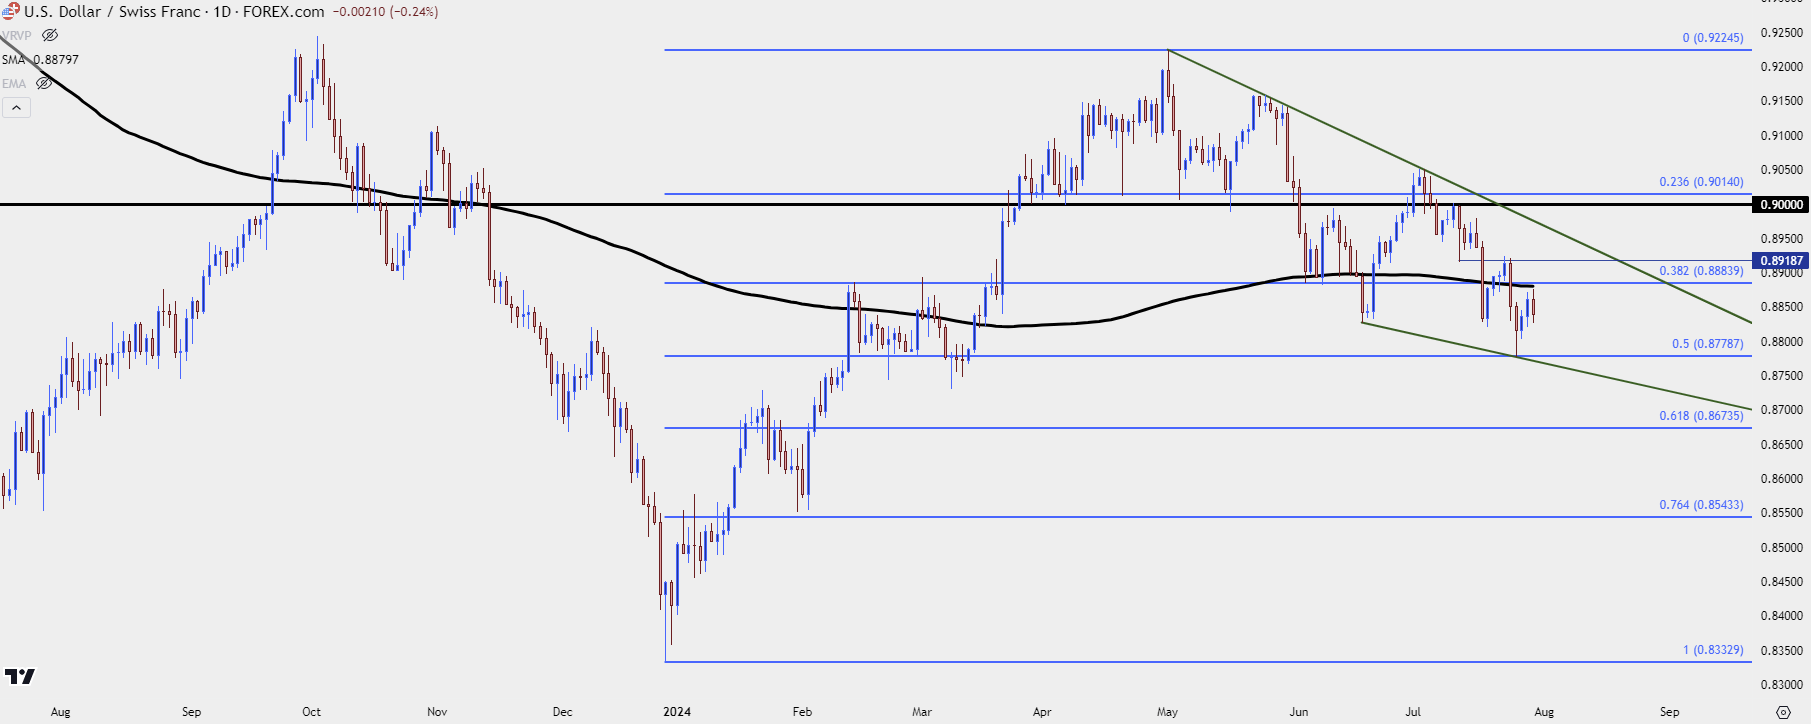This screenshot has width=1811, height=724.
Task: Click the Oct label on time axis
Action: coord(312,712)
